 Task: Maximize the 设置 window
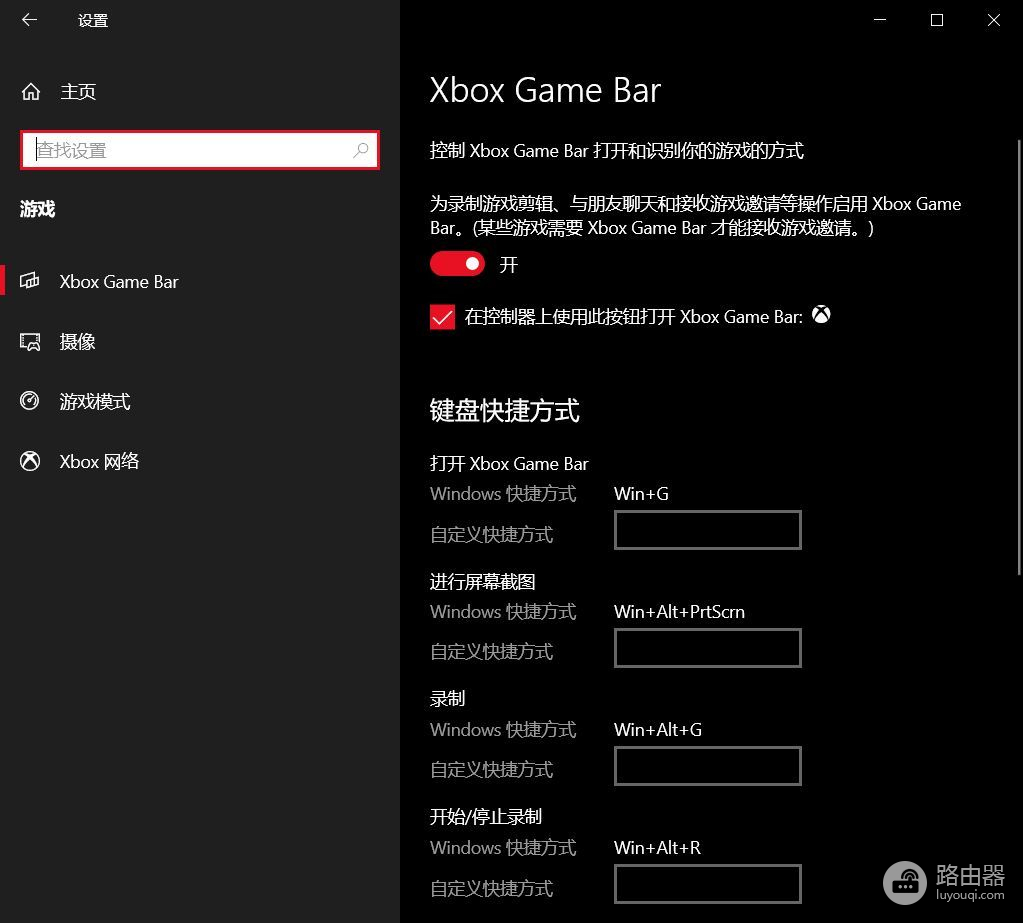point(937,20)
